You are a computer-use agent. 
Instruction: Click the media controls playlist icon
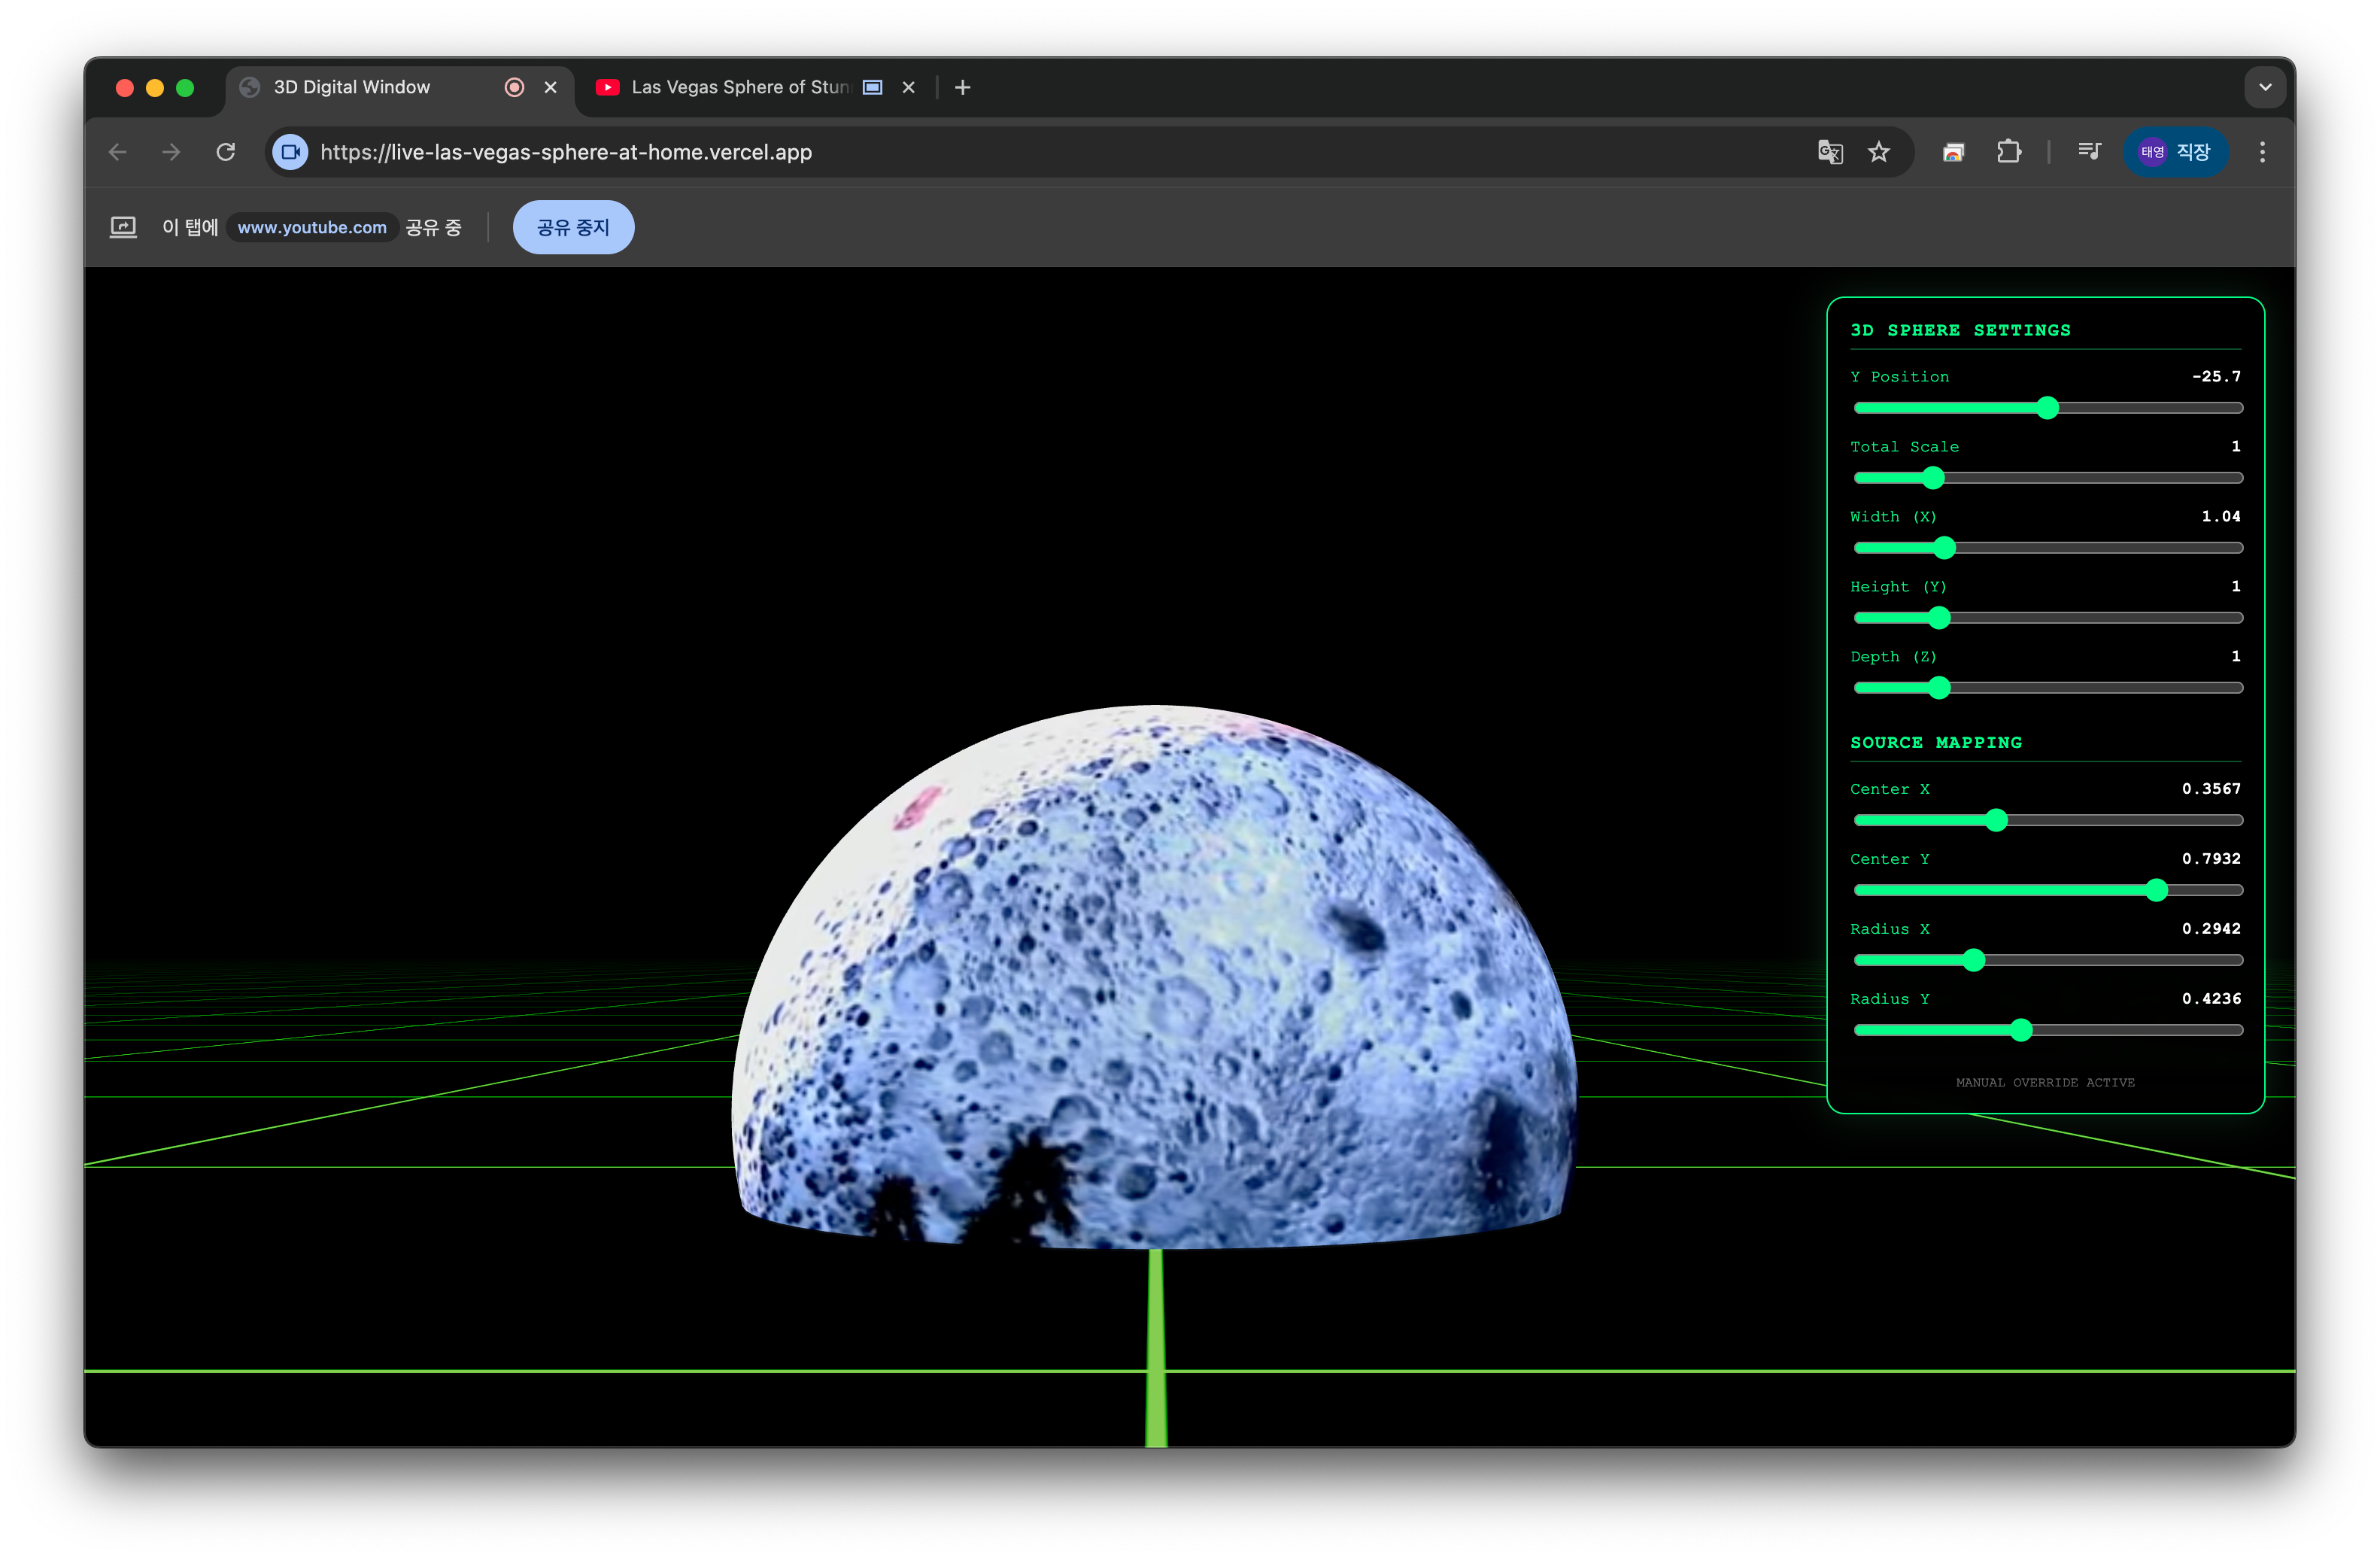click(x=2089, y=152)
